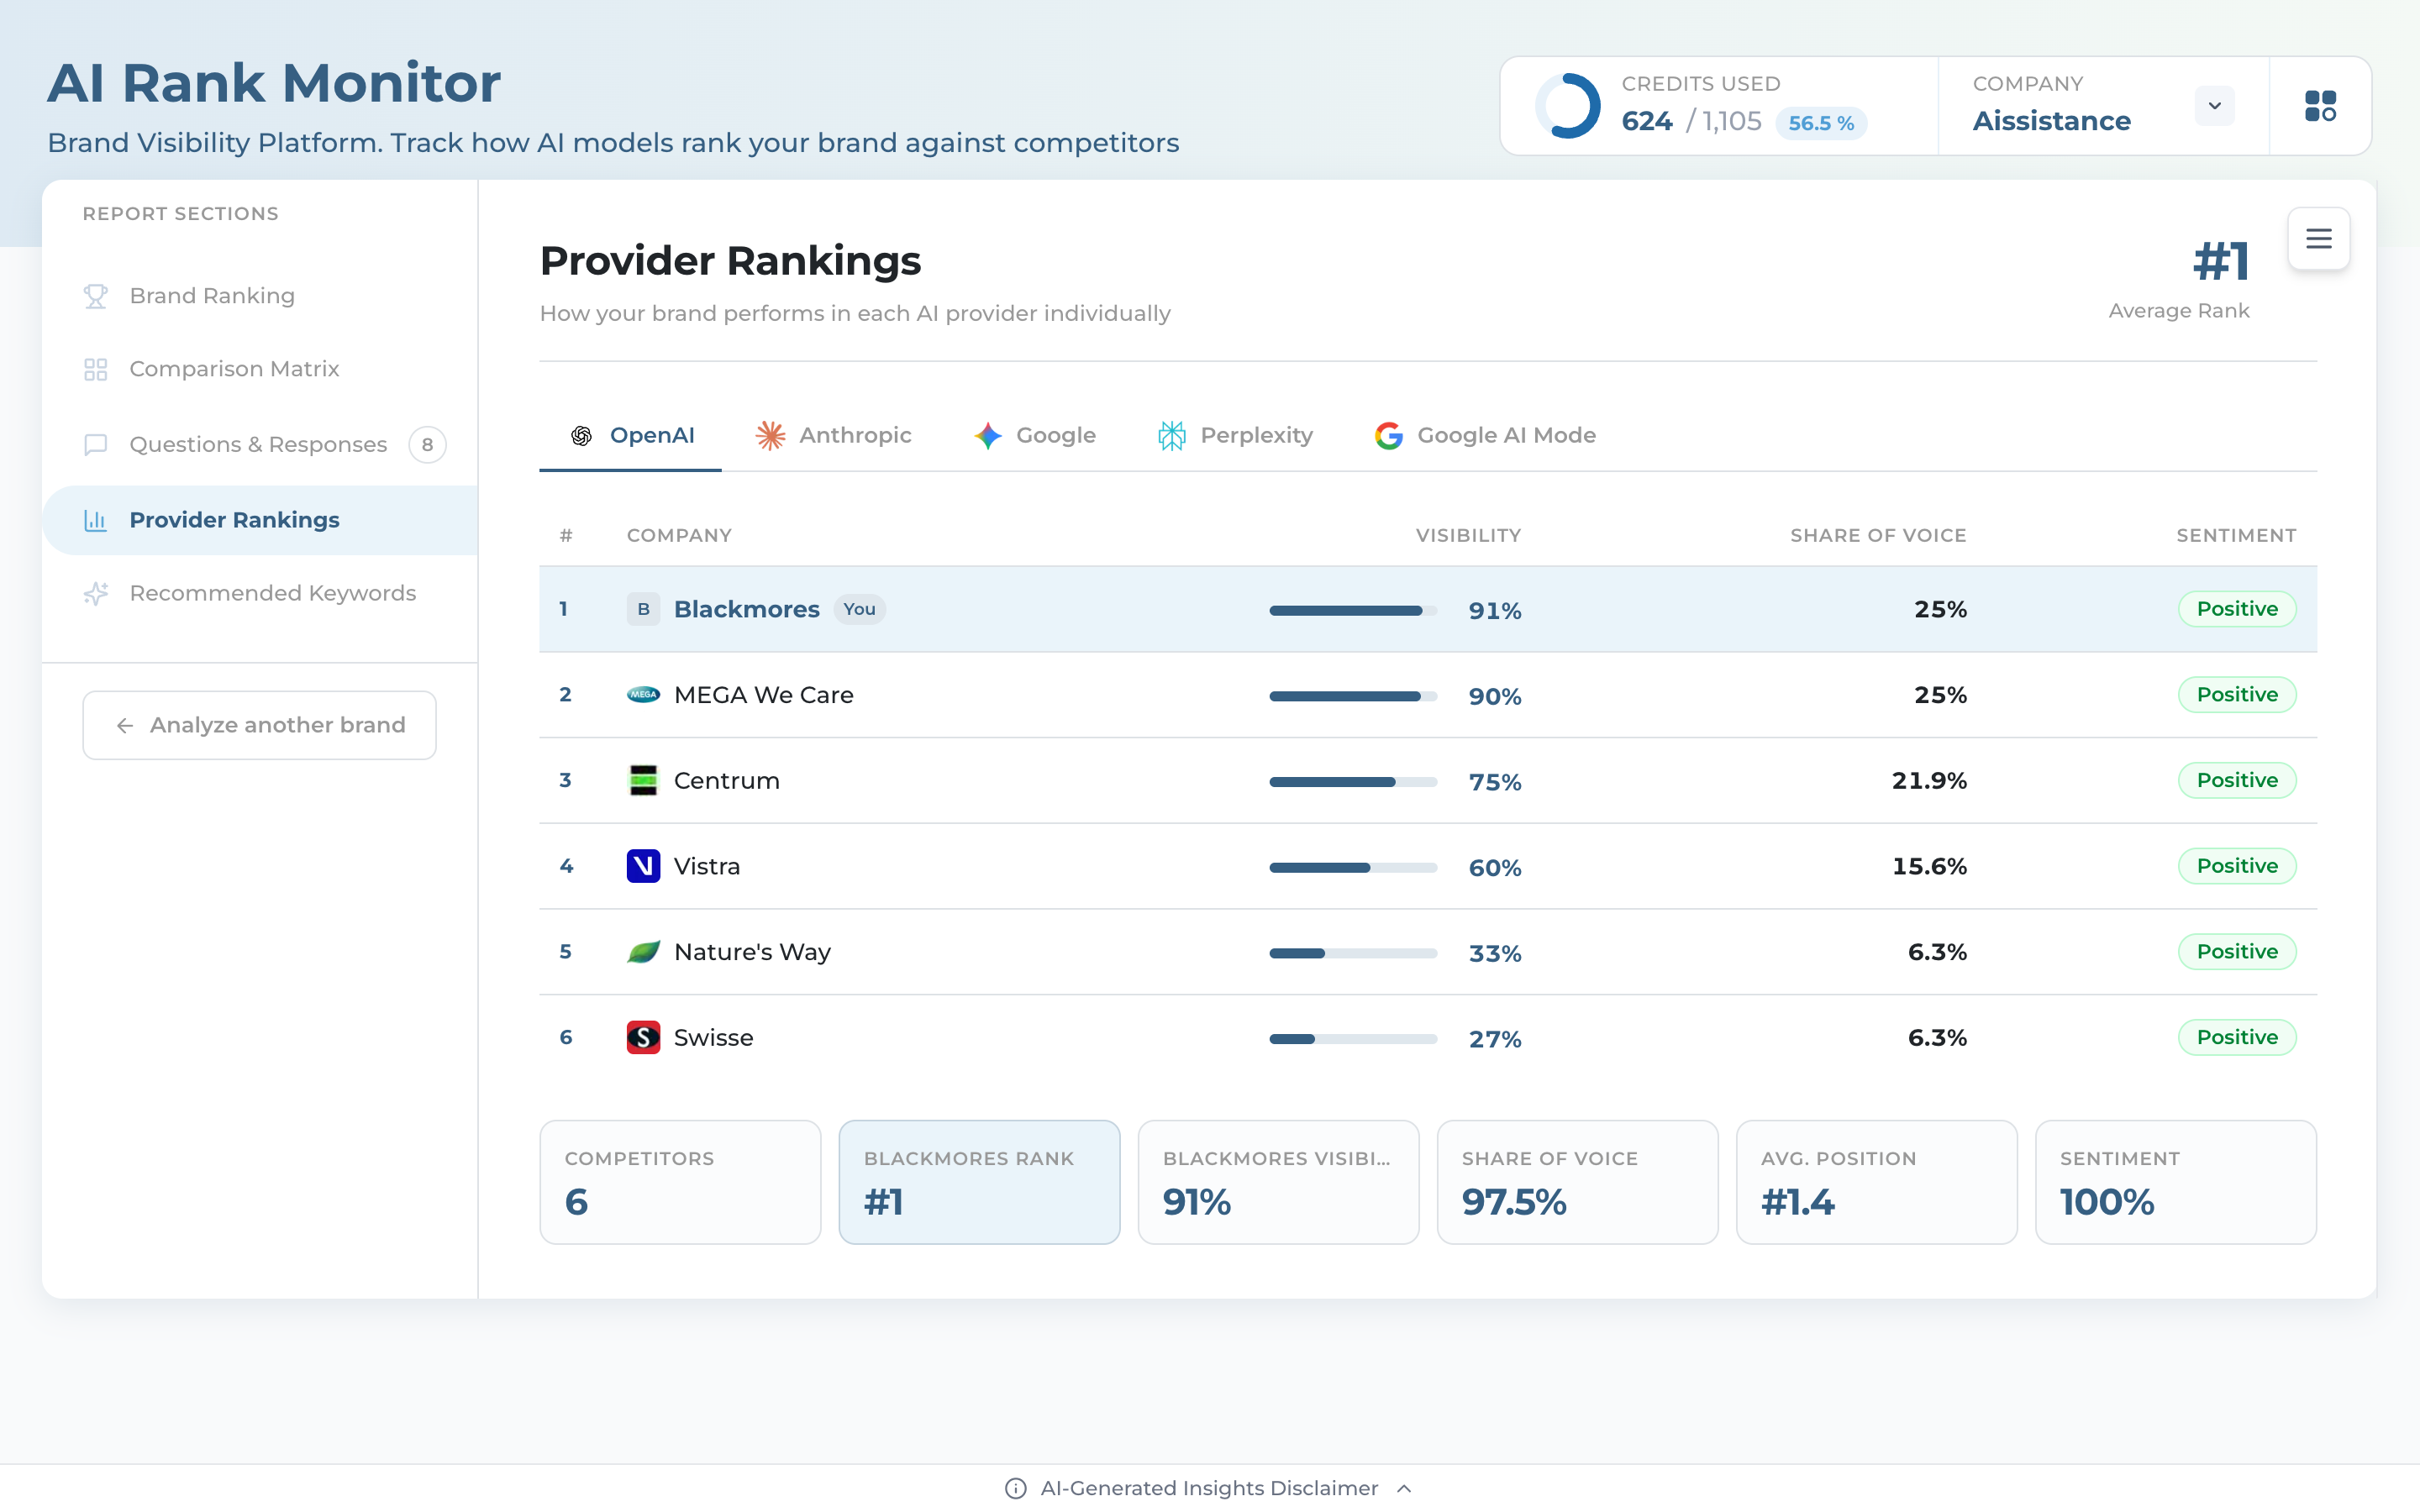The image size is (2420, 1512).
Task: Switch to the OpenAI tab
Action: [x=631, y=436]
